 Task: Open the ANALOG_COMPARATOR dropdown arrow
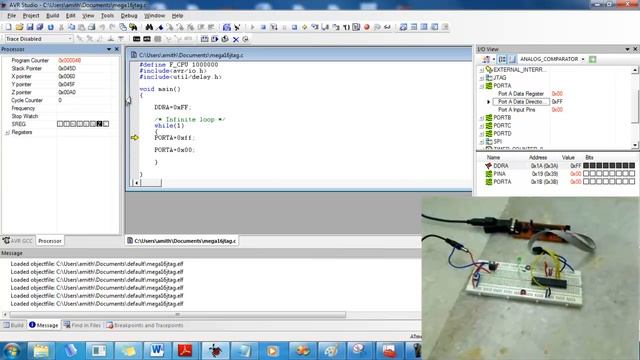click(583, 59)
